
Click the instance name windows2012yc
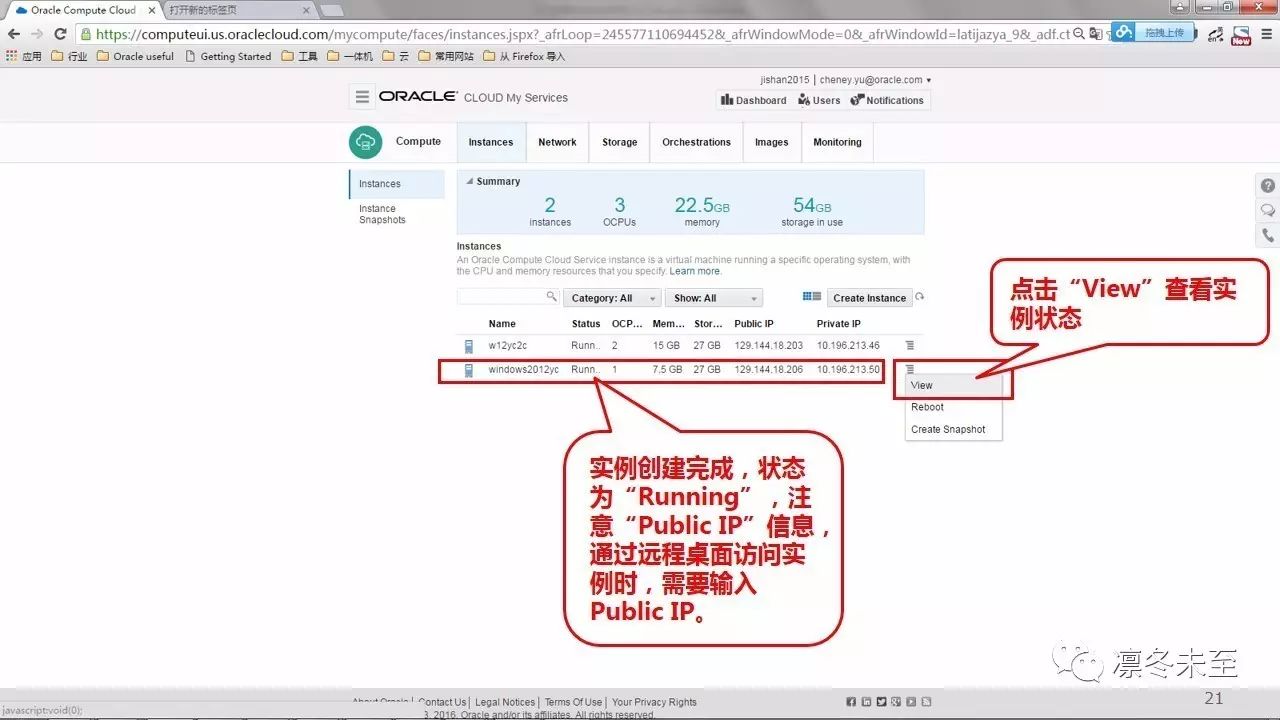click(x=524, y=370)
